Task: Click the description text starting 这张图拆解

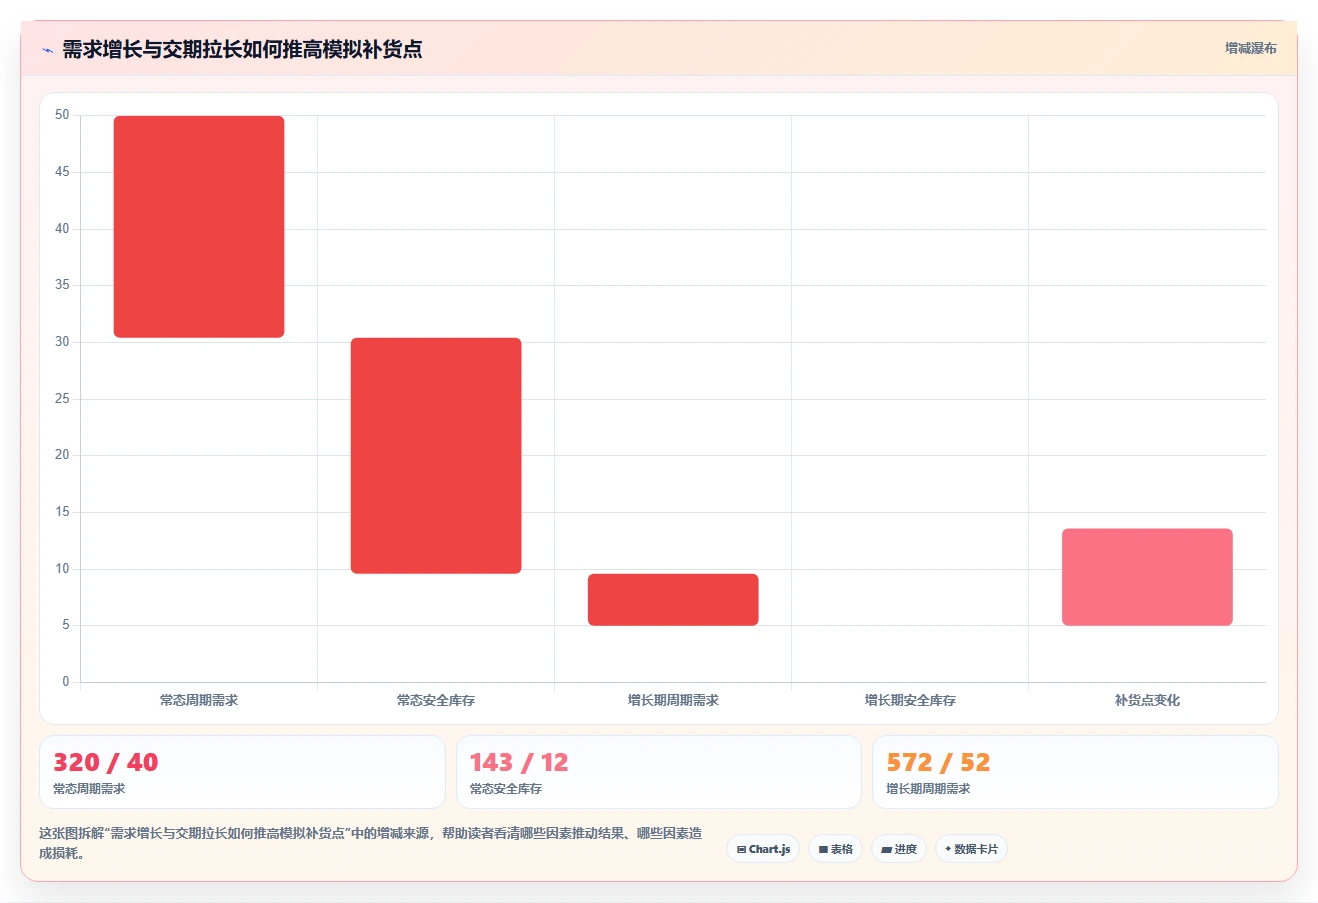Action: (x=370, y=843)
